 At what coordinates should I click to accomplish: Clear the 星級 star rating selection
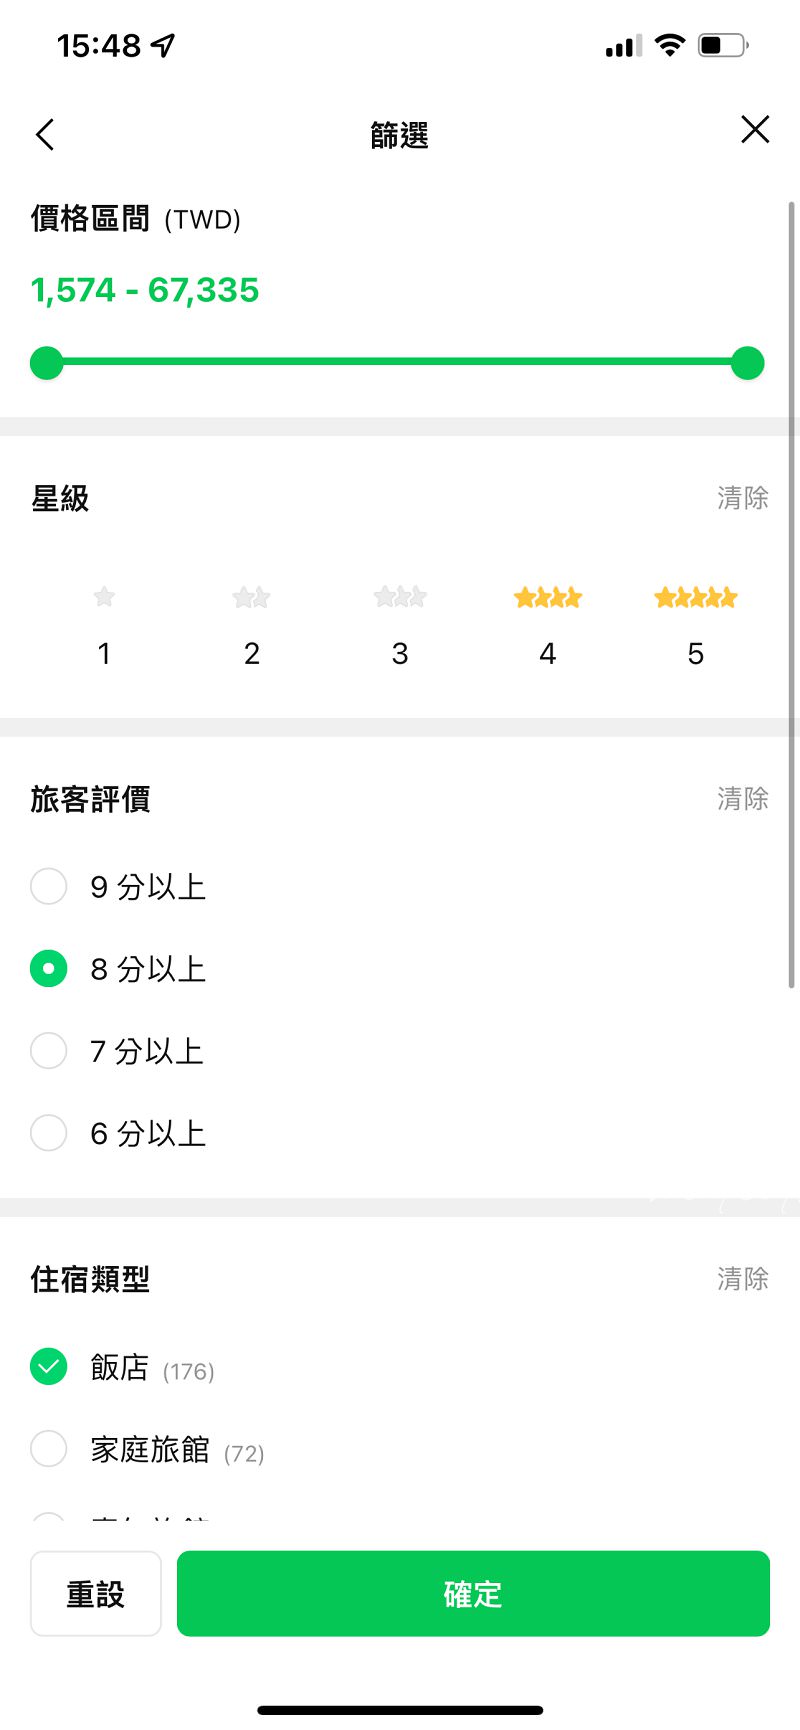742,498
